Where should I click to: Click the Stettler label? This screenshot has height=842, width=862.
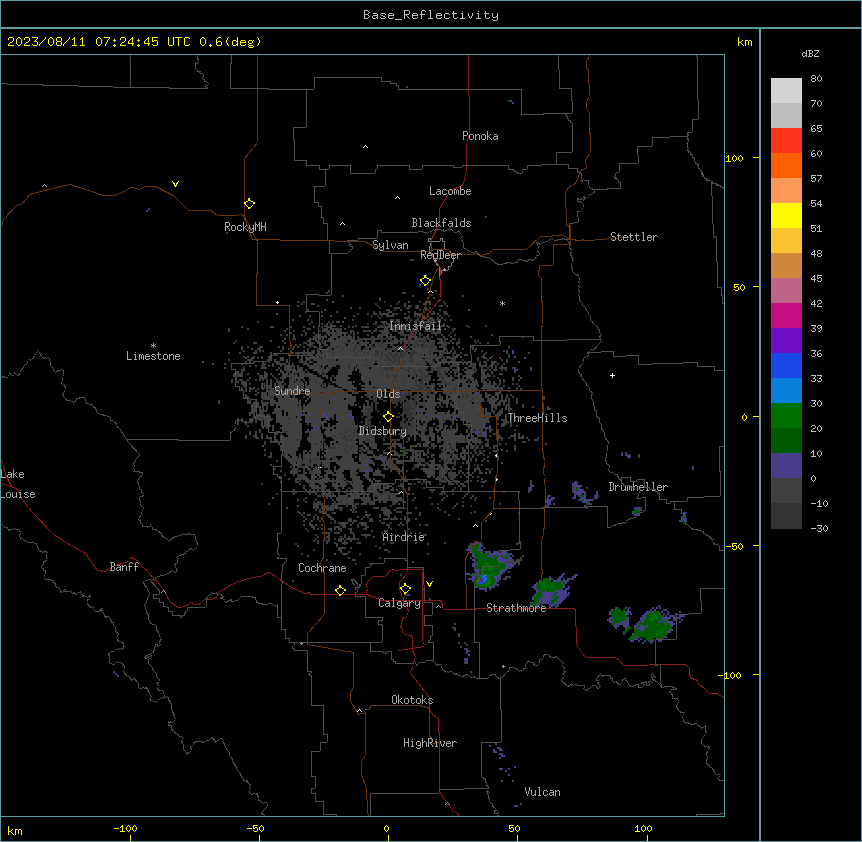click(634, 237)
